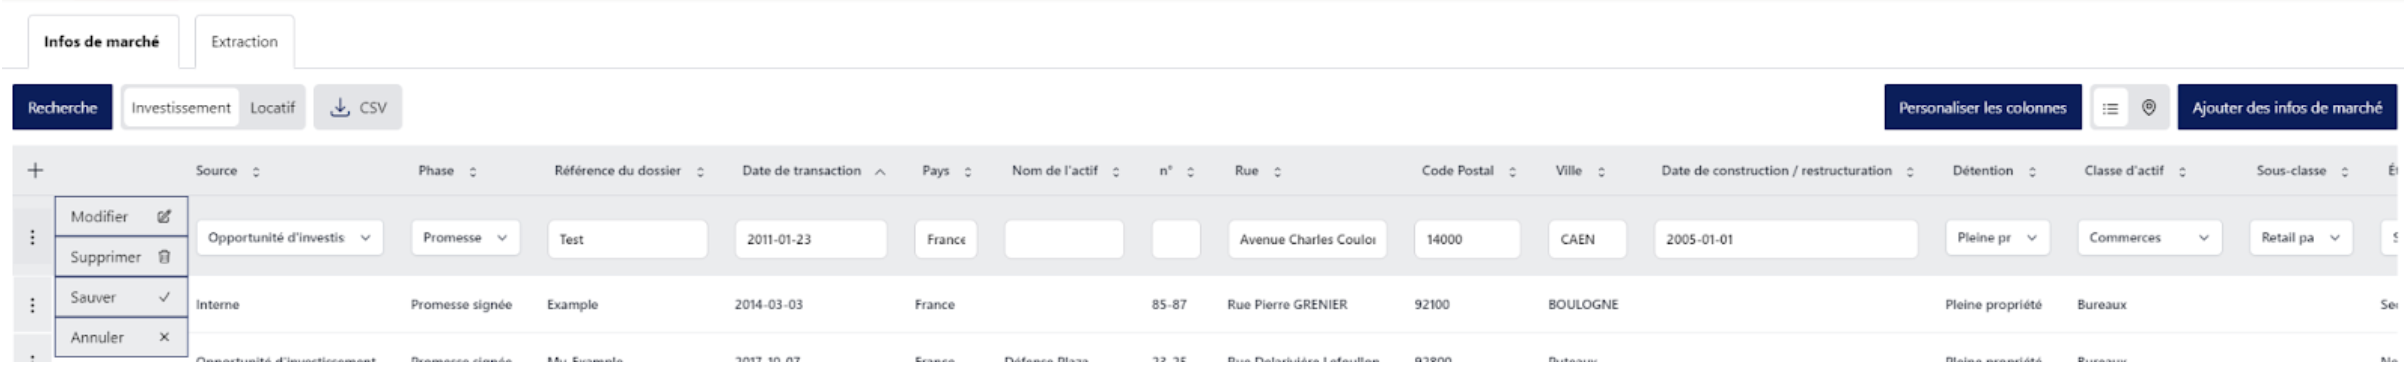Select Supprimer from the row menu

point(121,257)
